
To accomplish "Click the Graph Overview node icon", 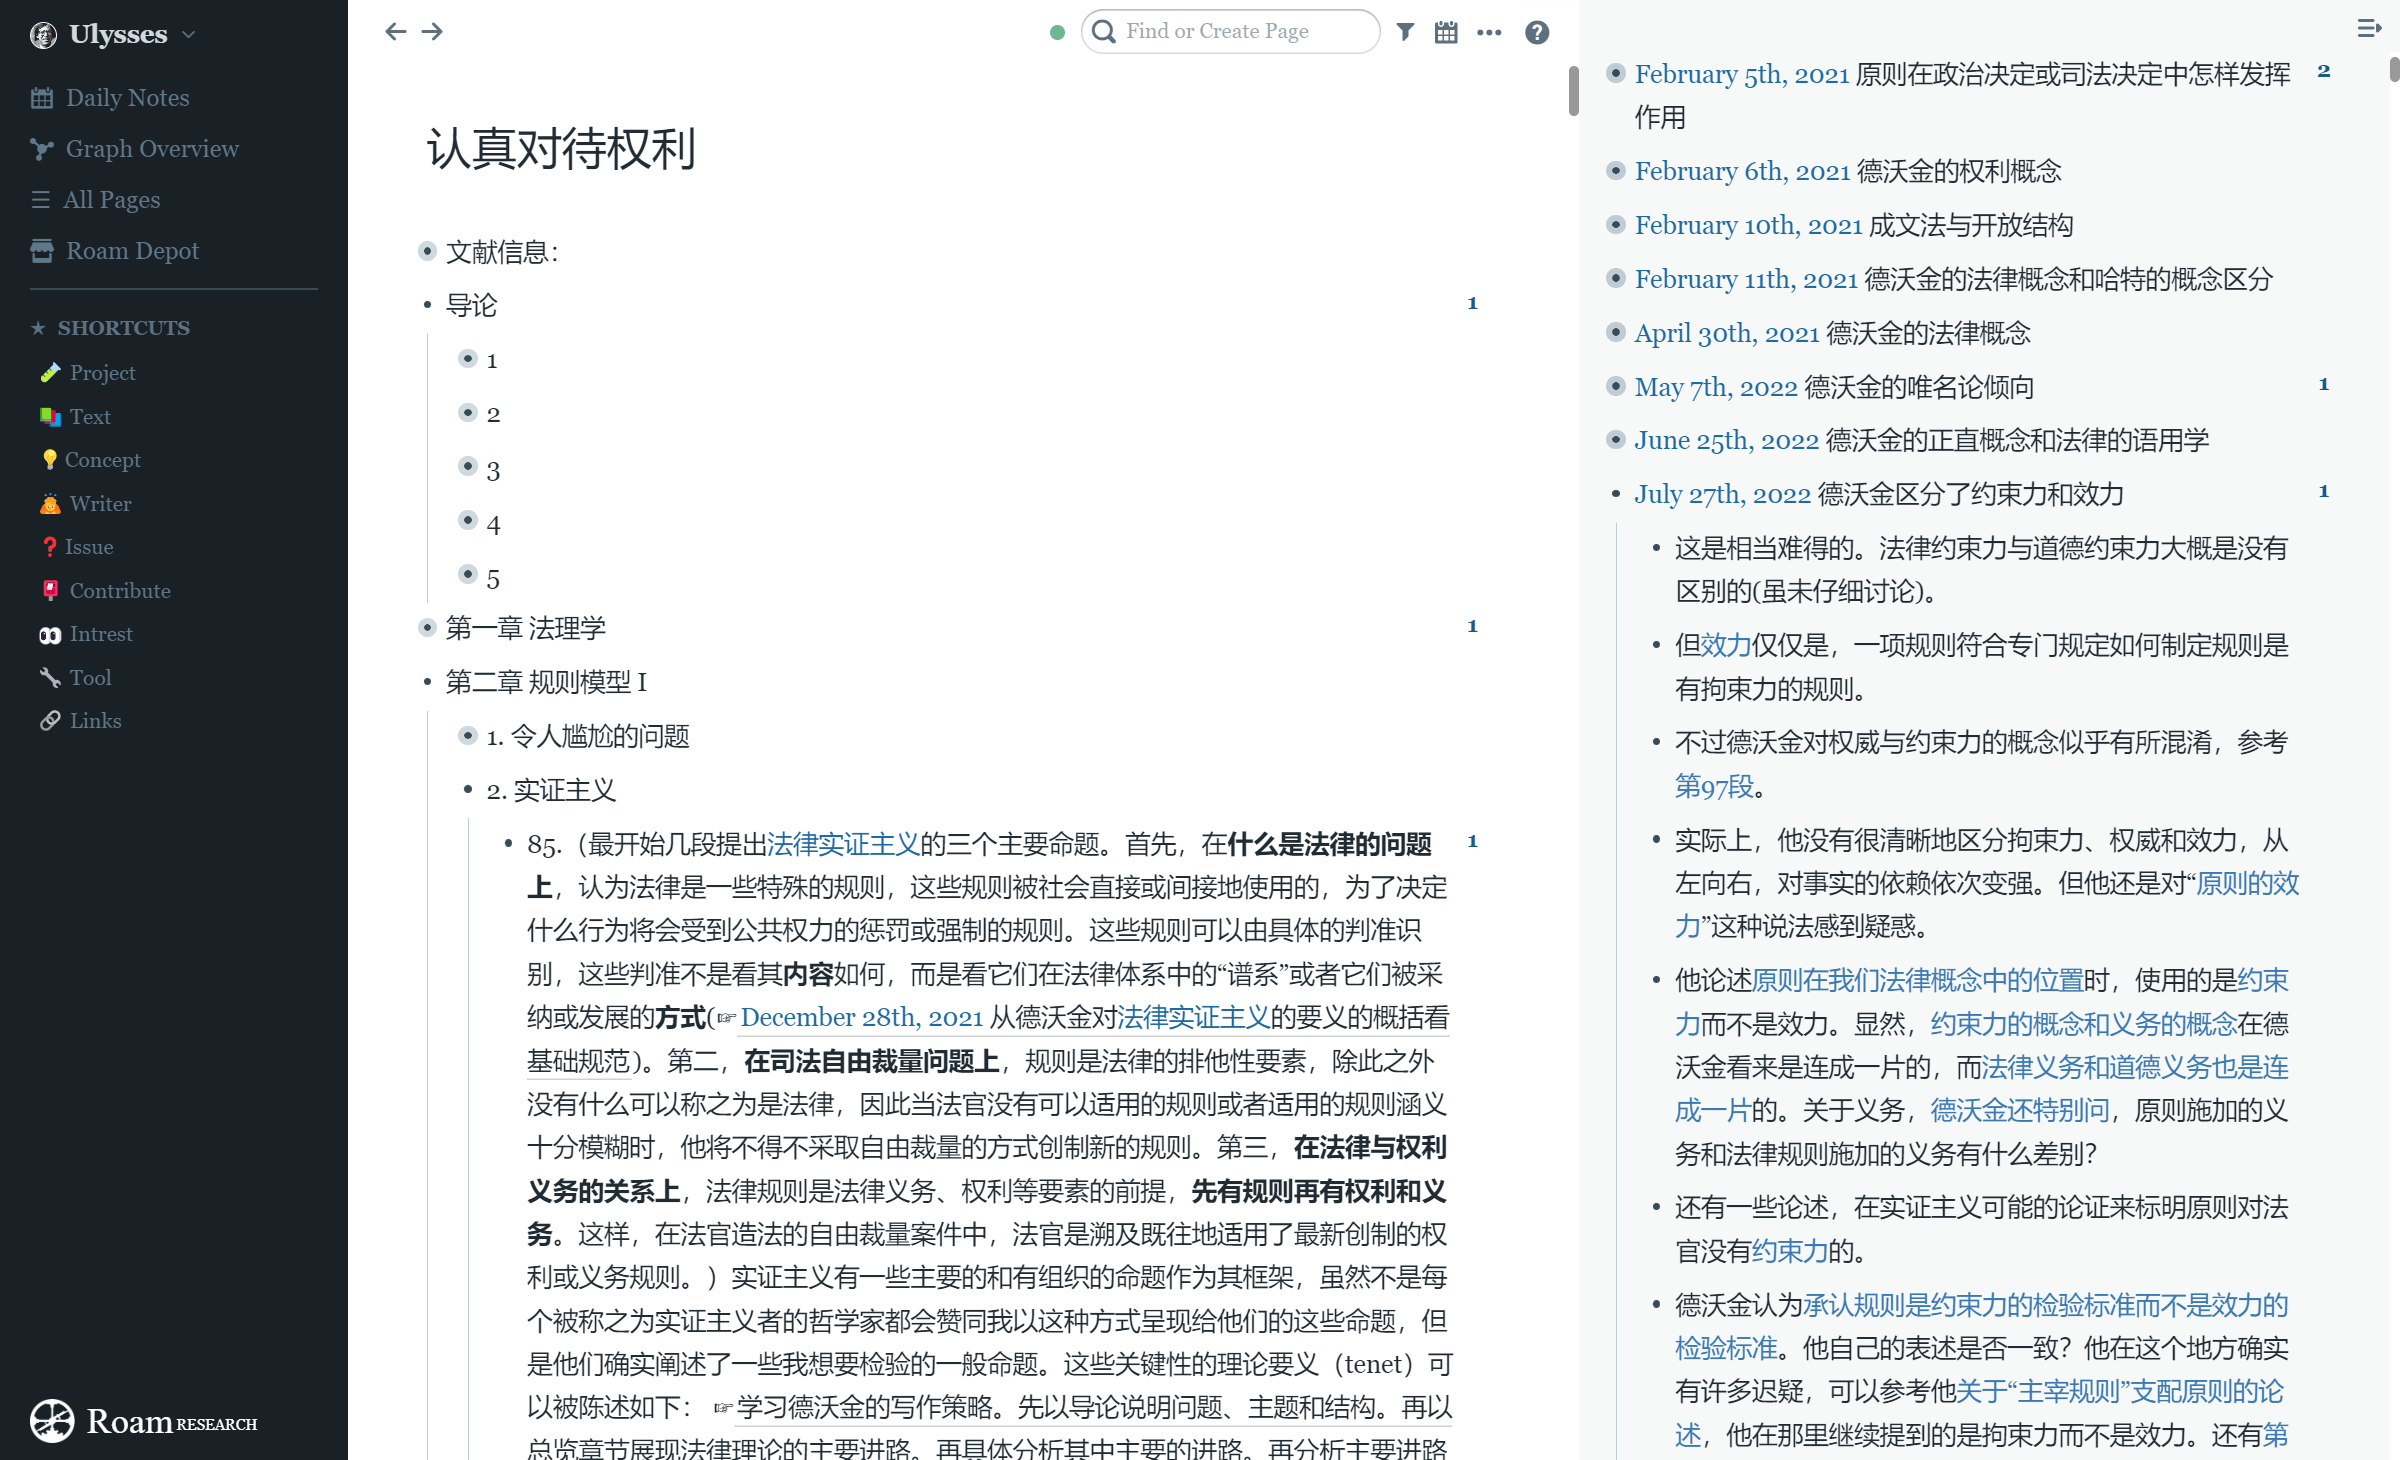I will click(41, 149).
